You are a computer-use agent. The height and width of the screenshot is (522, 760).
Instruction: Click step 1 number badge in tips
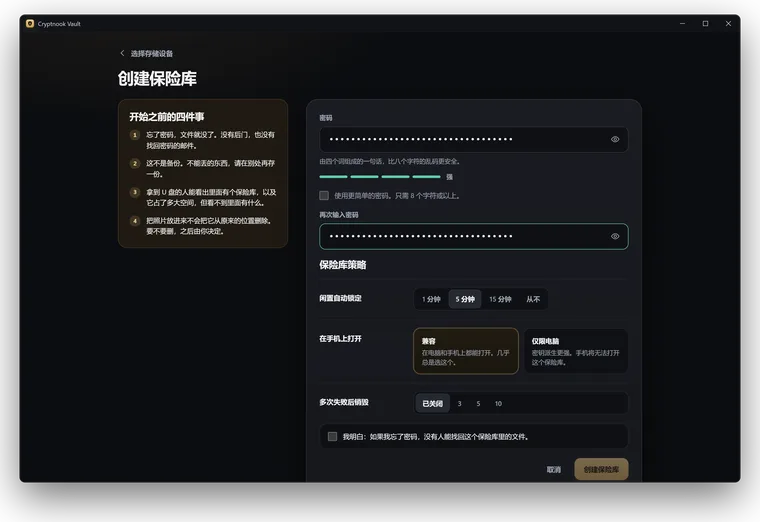tap(135, 135)
